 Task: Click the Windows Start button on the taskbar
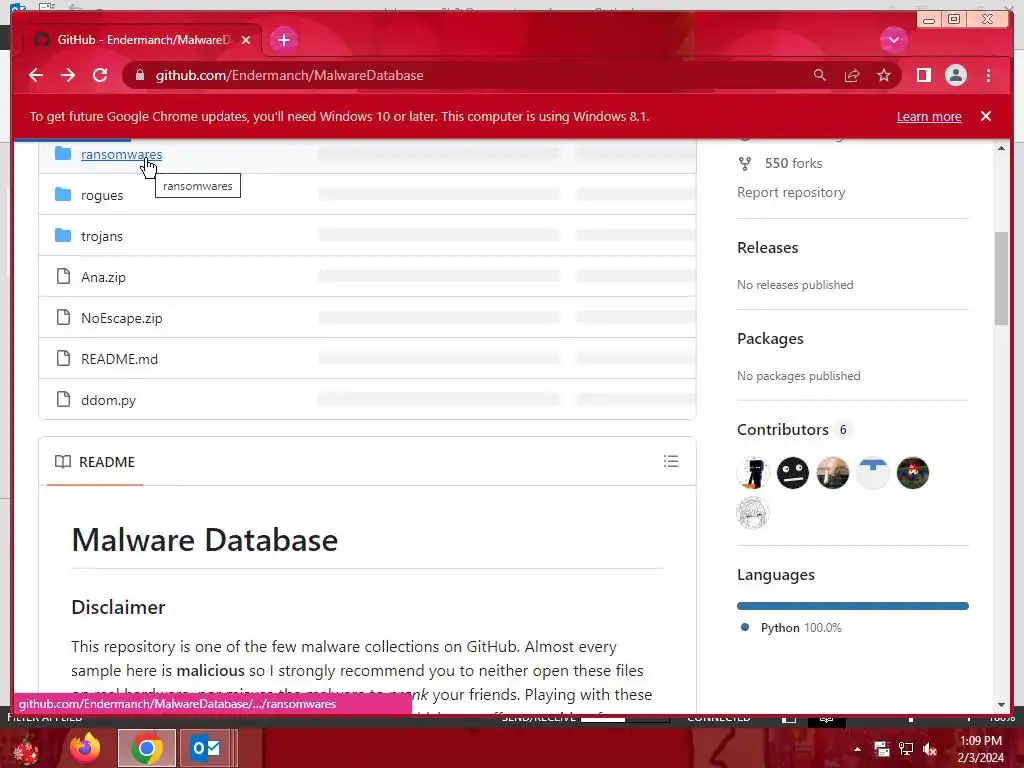click(25, 748)
